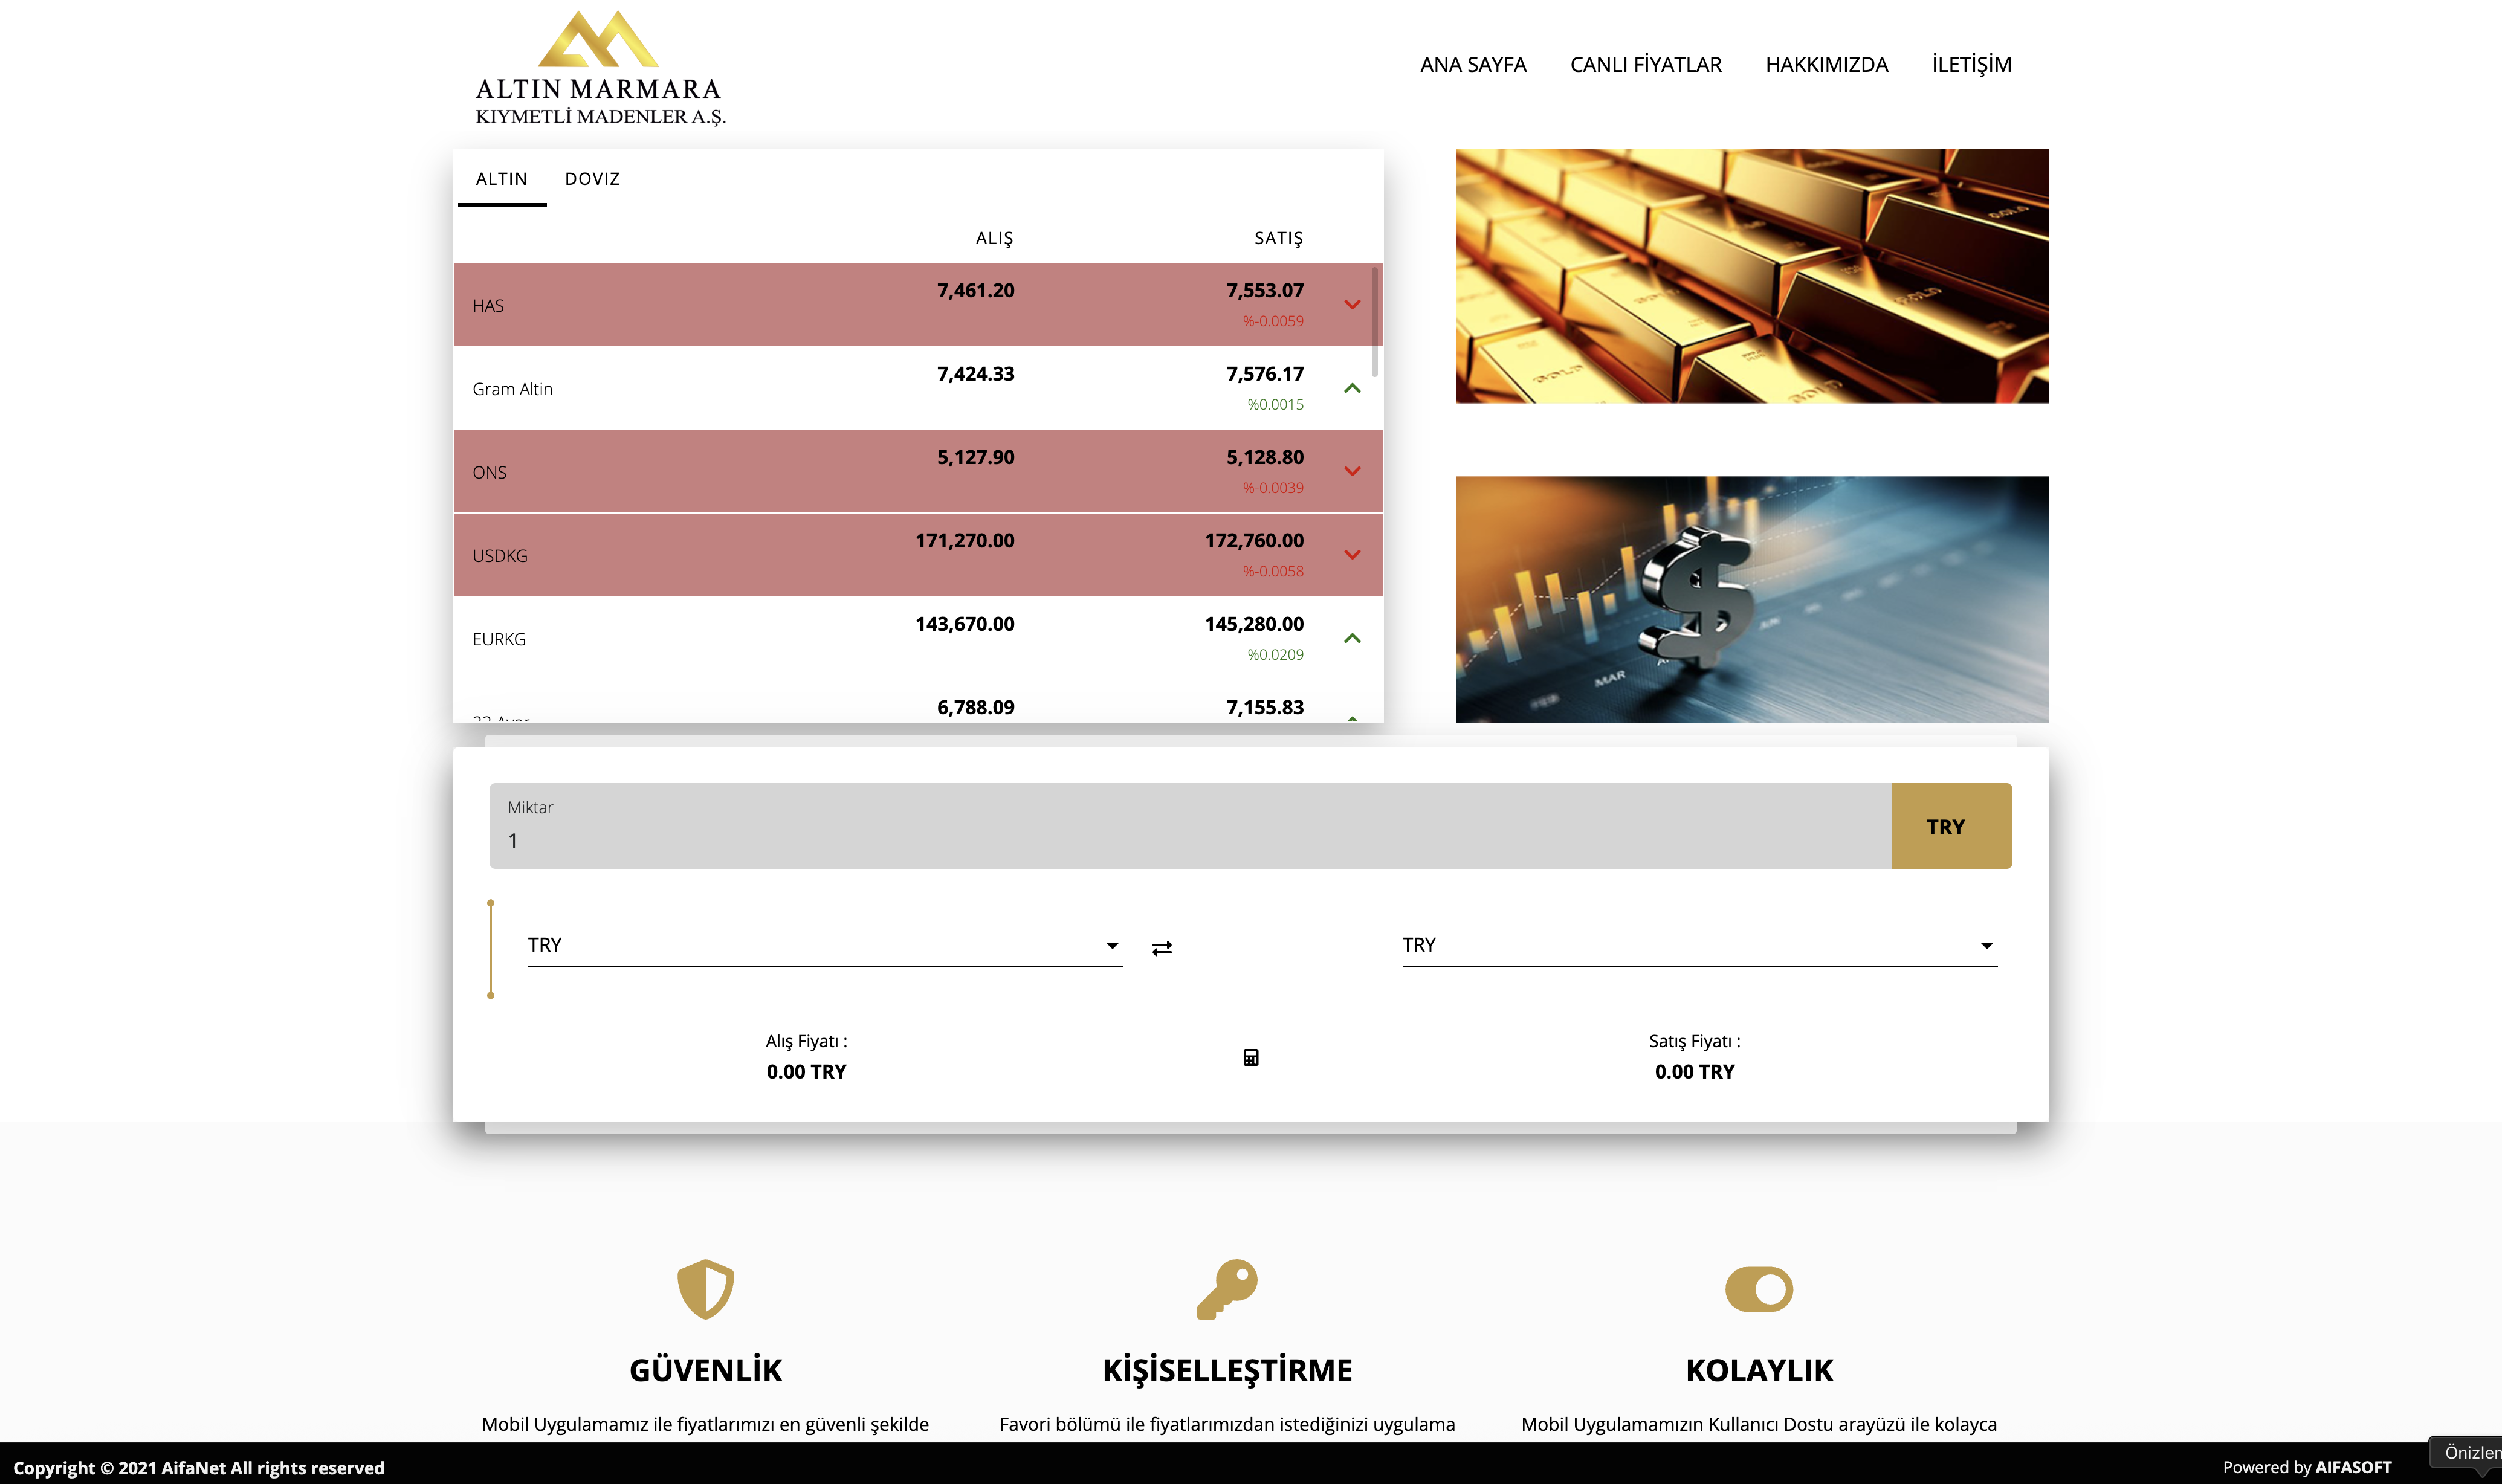Go to the İLETİŞİM page
Image resolution: width=2502 pixels, height=1484 pixels.
click(1970, 65)
